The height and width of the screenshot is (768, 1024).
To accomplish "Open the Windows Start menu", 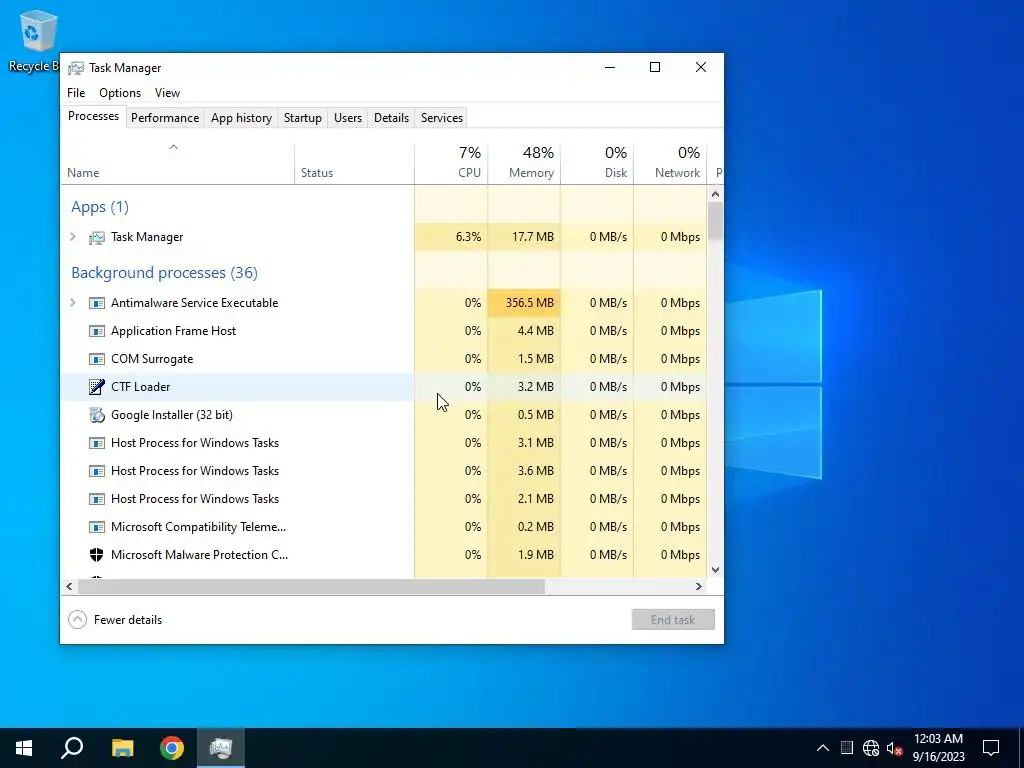I will [24, 748].
